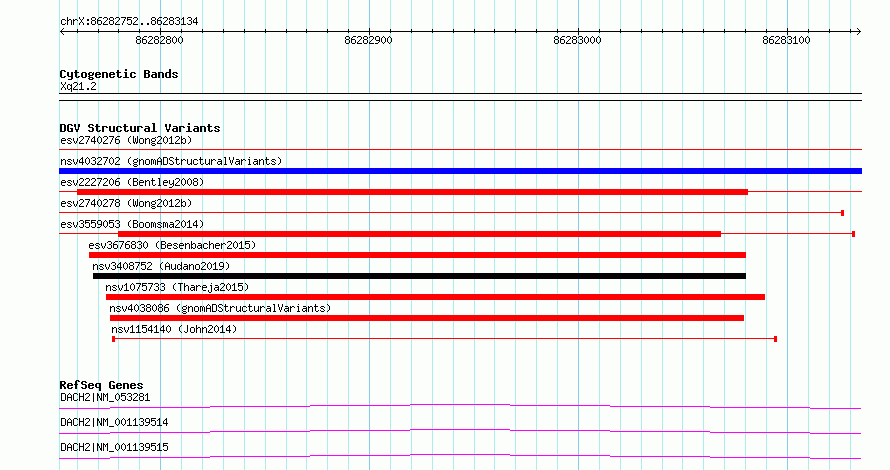890x470 pixels.
Task: Click the thin esv2740278 variant line
Action: coord(451,213)
